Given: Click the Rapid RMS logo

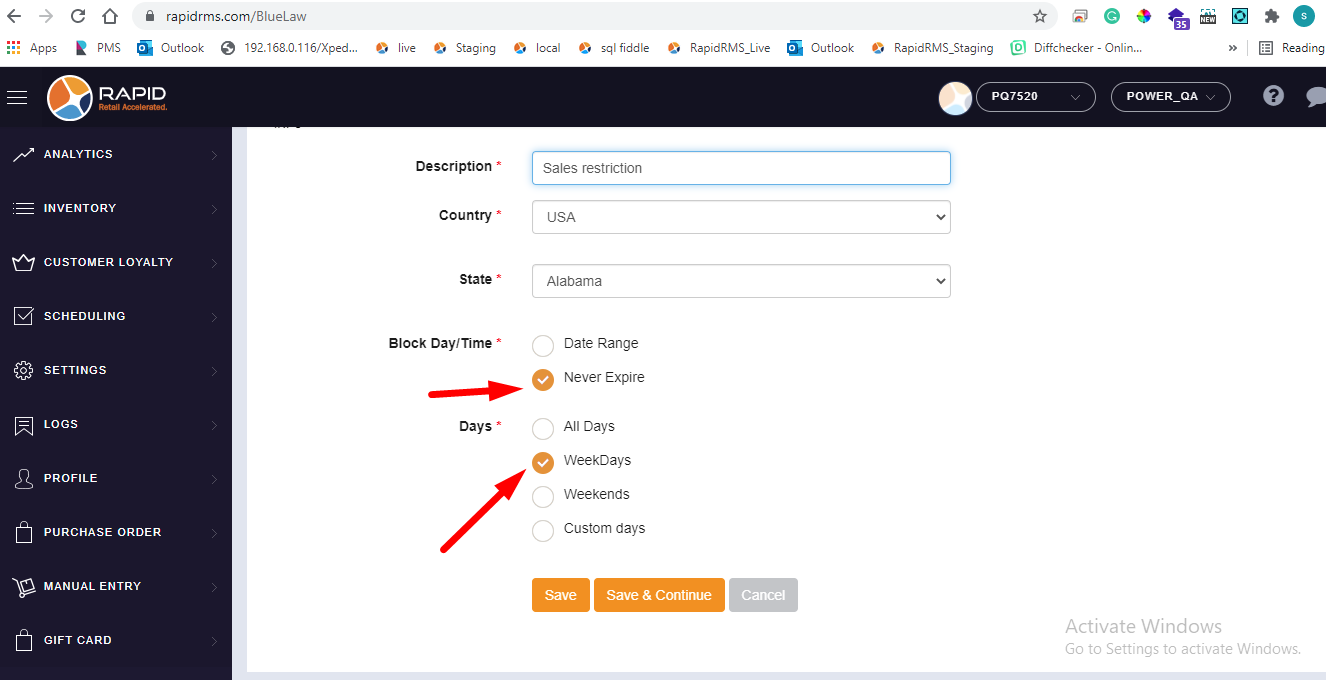Looking at the screenshot, I should [108, 97].
